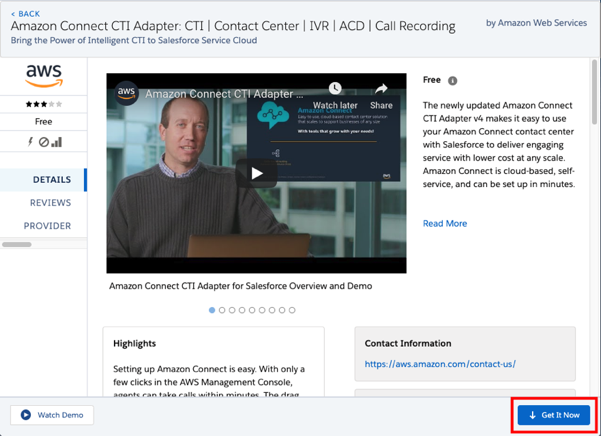Click the bar chart icon in the sidebar
This screenshot has width=601, height=436.
click(57, 142)
